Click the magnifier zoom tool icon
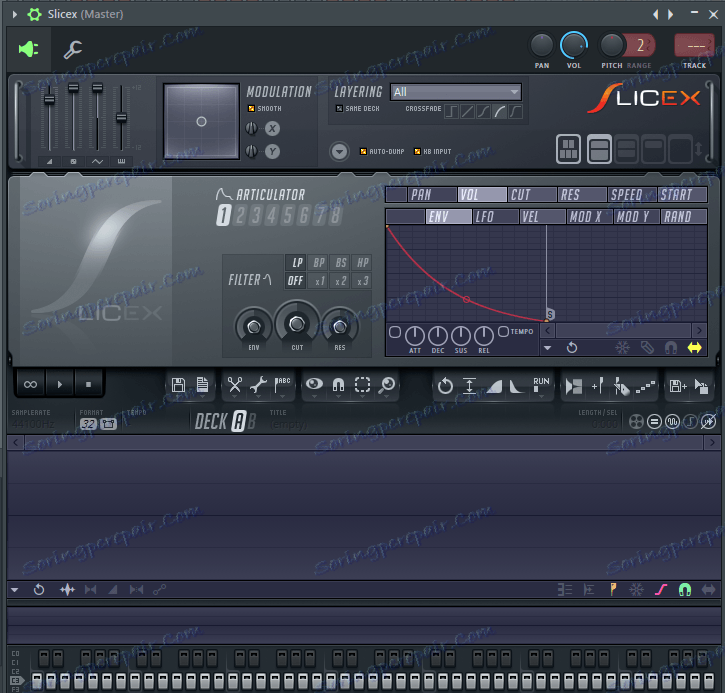725x693 pixels. pyautogui.click(x=387, y=384)
